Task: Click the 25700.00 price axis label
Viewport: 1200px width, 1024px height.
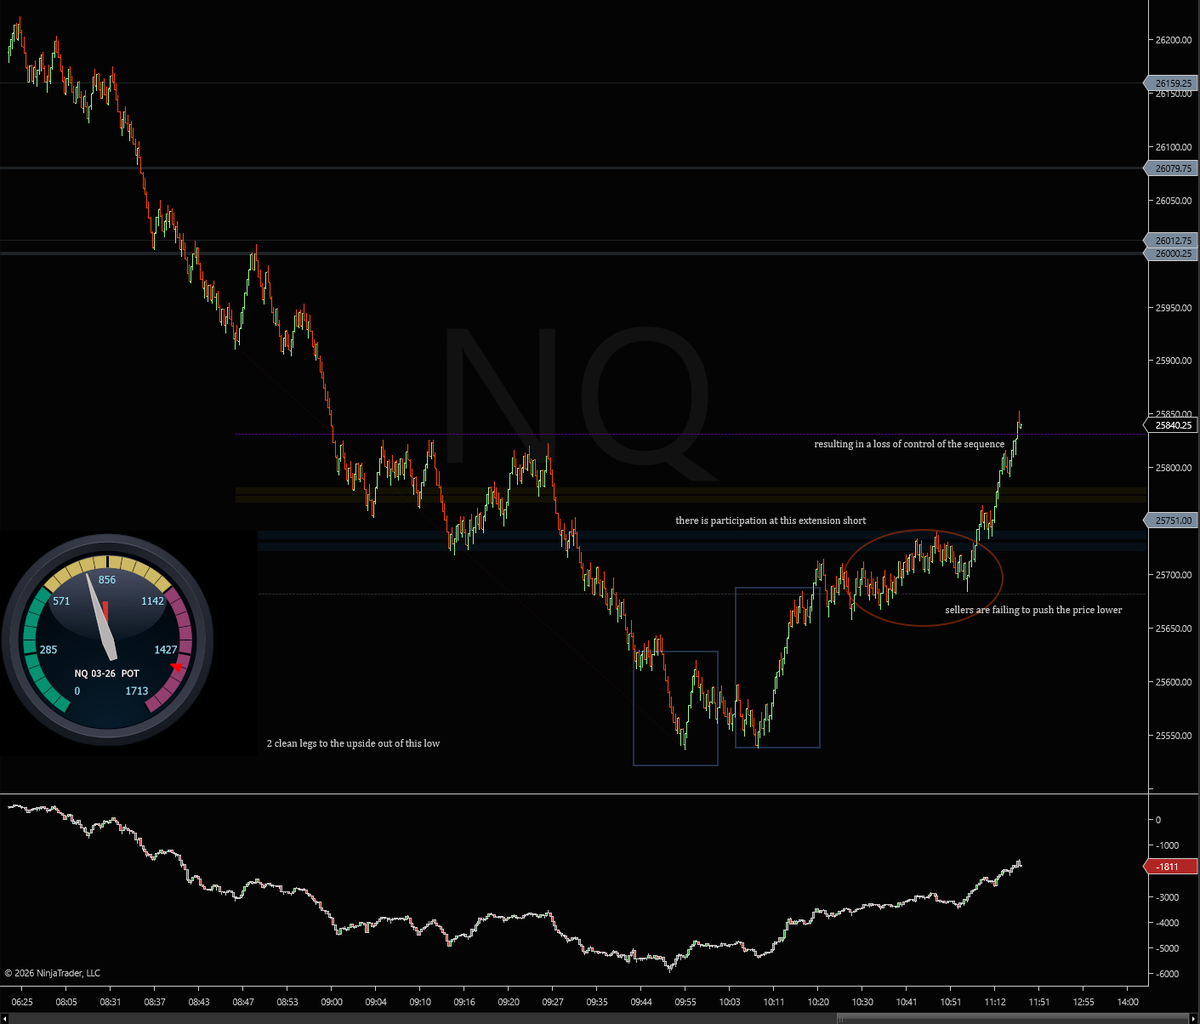Action: (1172, 575)
